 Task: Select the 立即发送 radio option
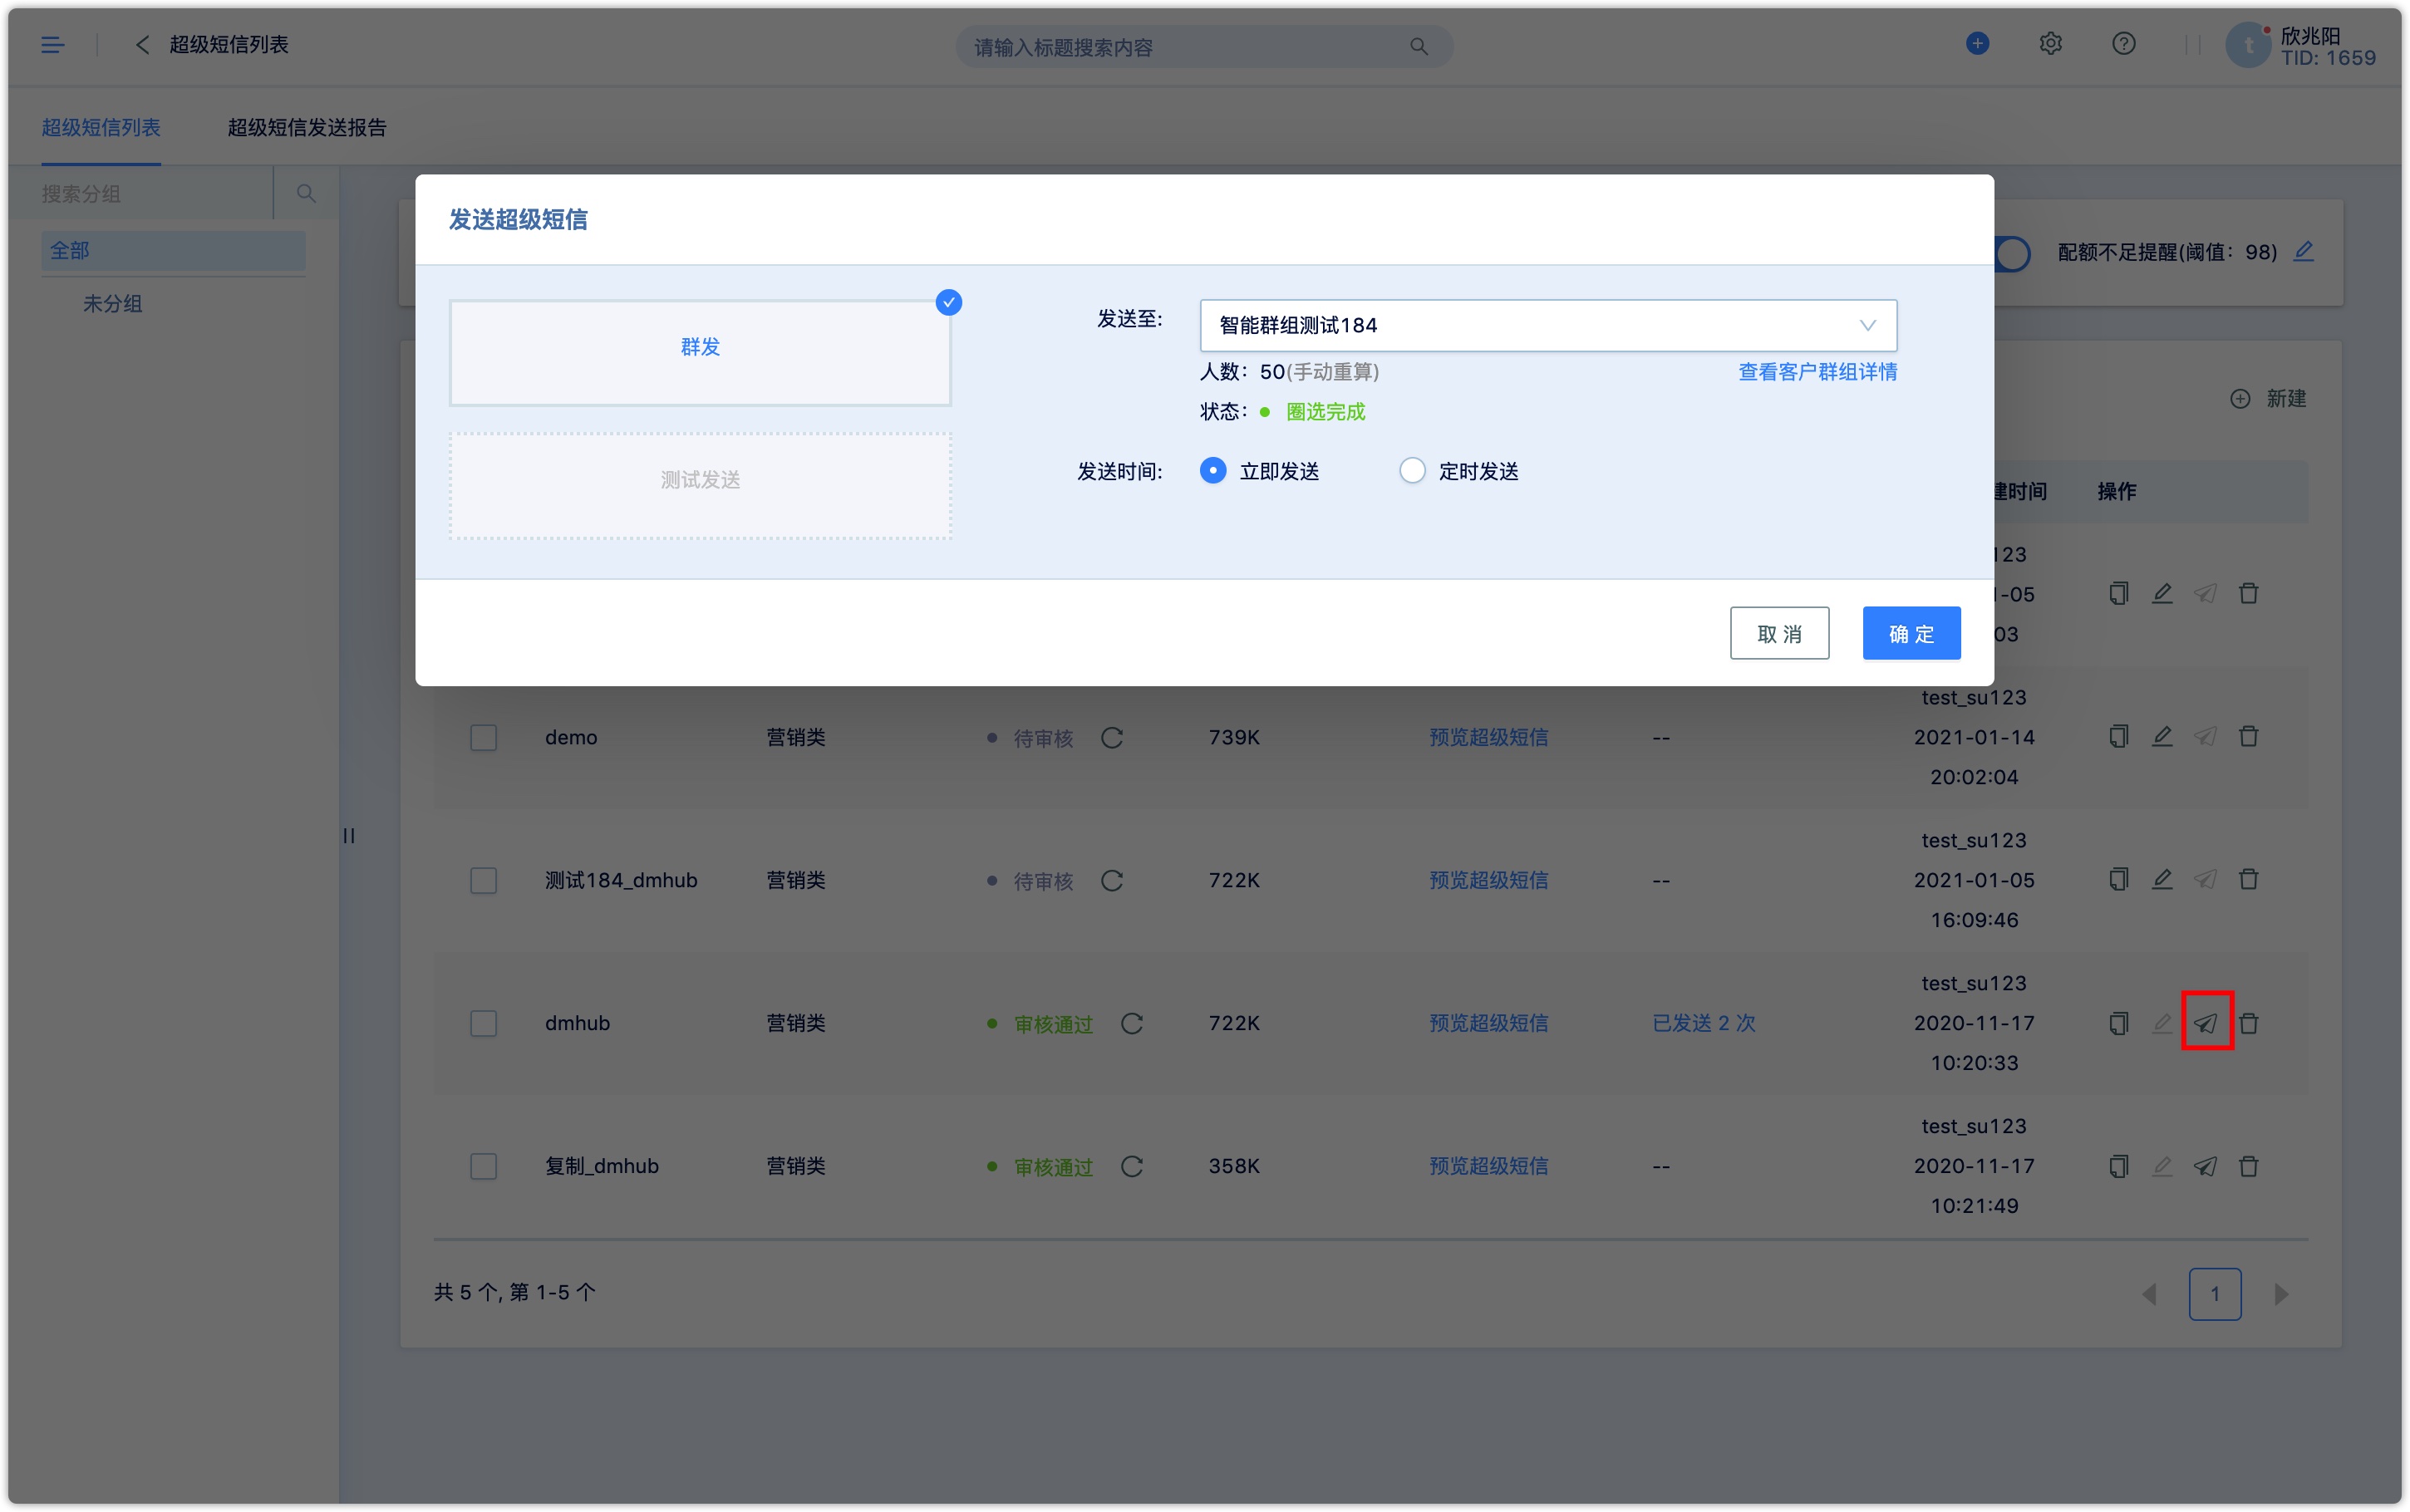(x=1213, y=471)
